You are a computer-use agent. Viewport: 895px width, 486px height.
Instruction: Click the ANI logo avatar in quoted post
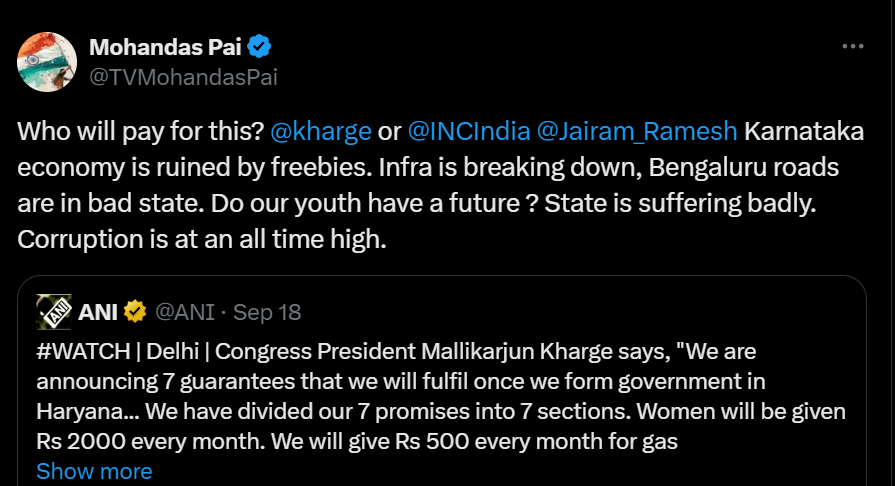[54, 312]
